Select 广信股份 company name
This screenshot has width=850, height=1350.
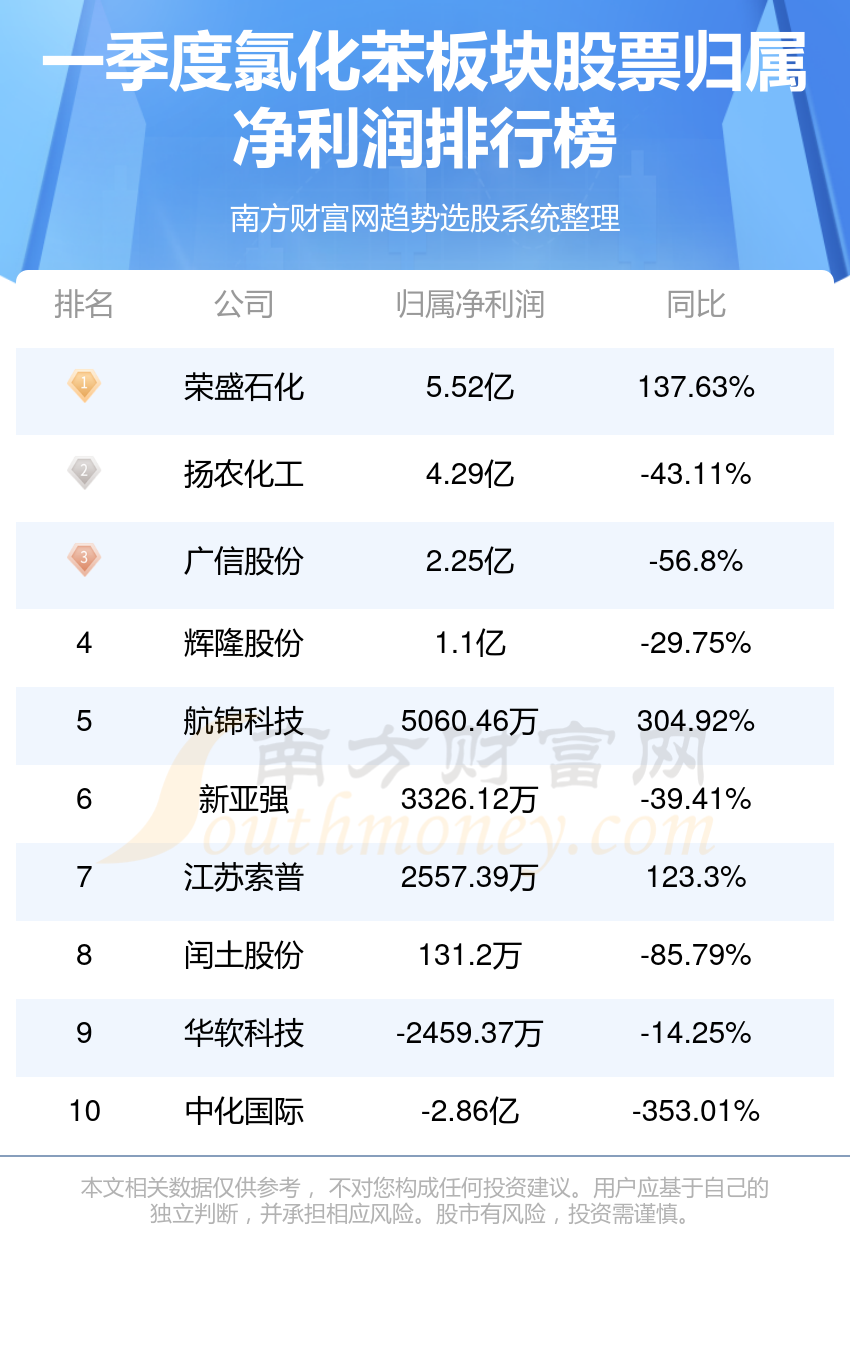tap(243, 560)
